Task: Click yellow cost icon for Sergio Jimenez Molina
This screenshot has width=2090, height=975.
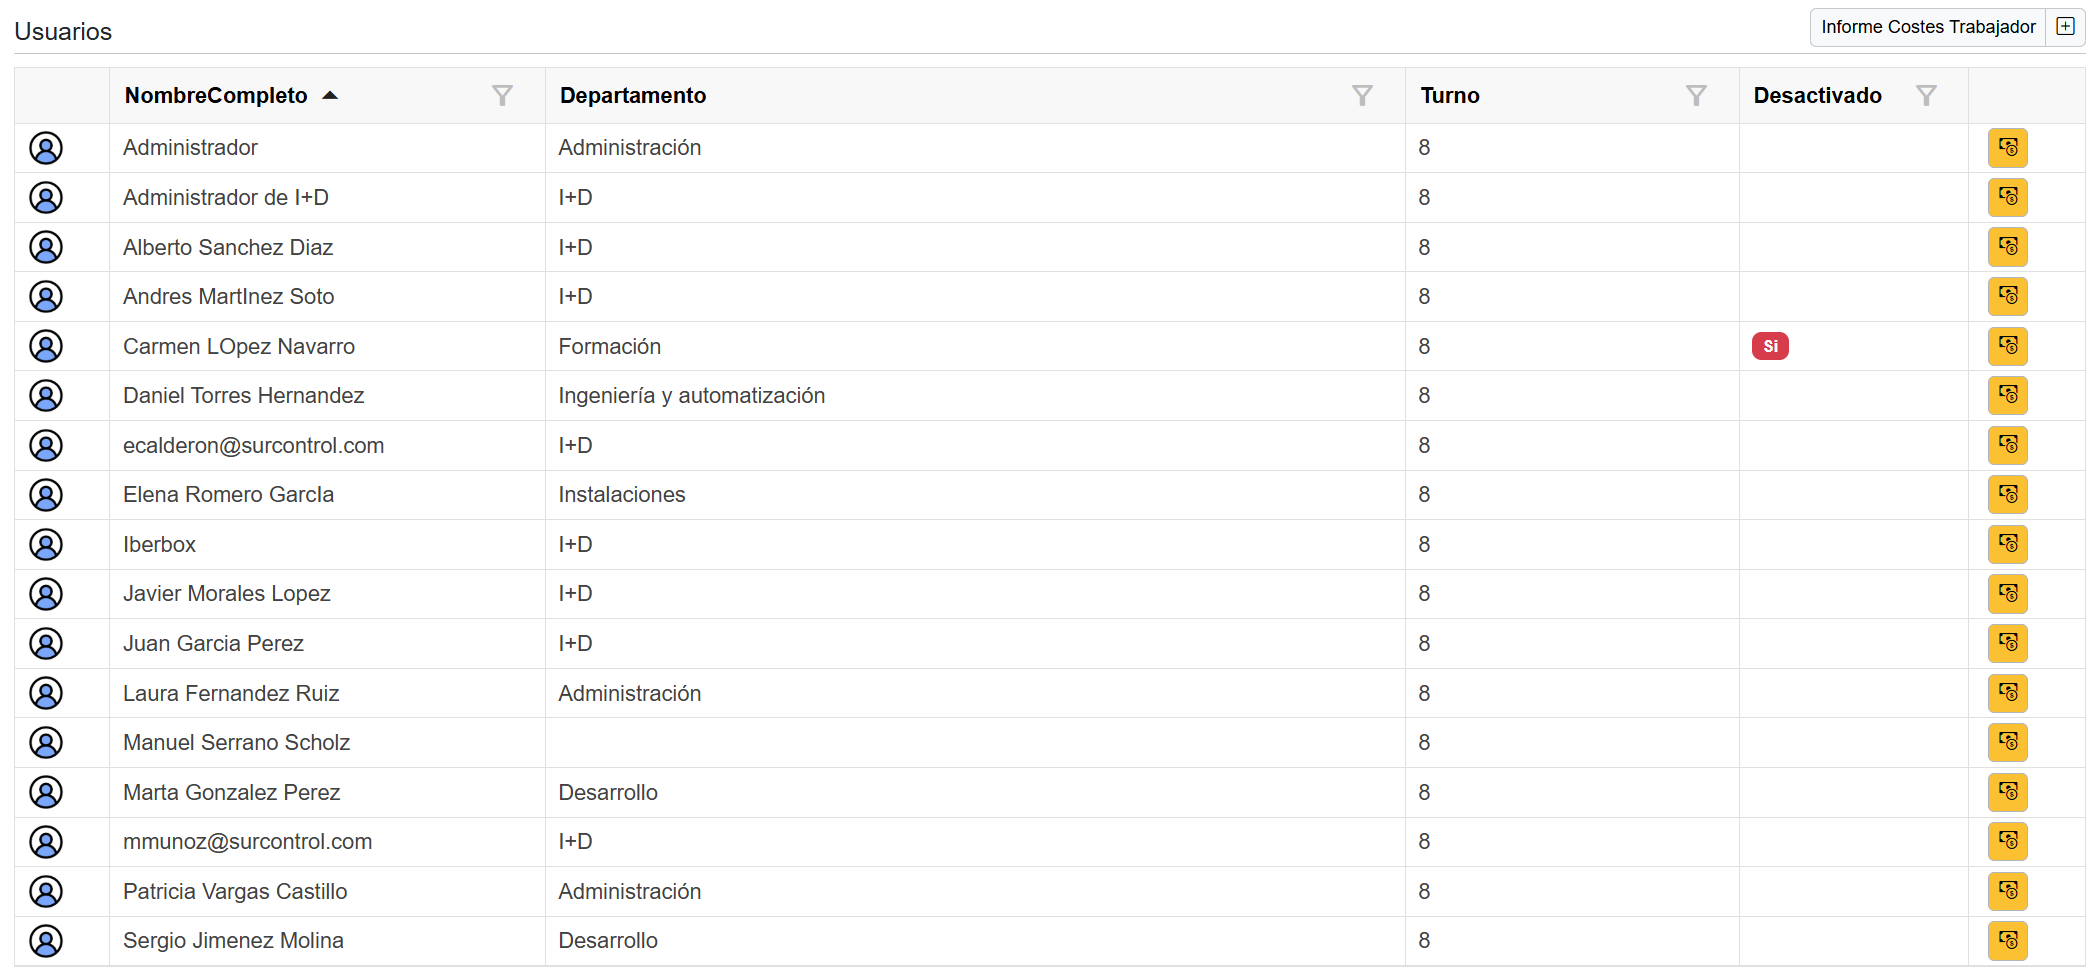Action: (2007, 941)
